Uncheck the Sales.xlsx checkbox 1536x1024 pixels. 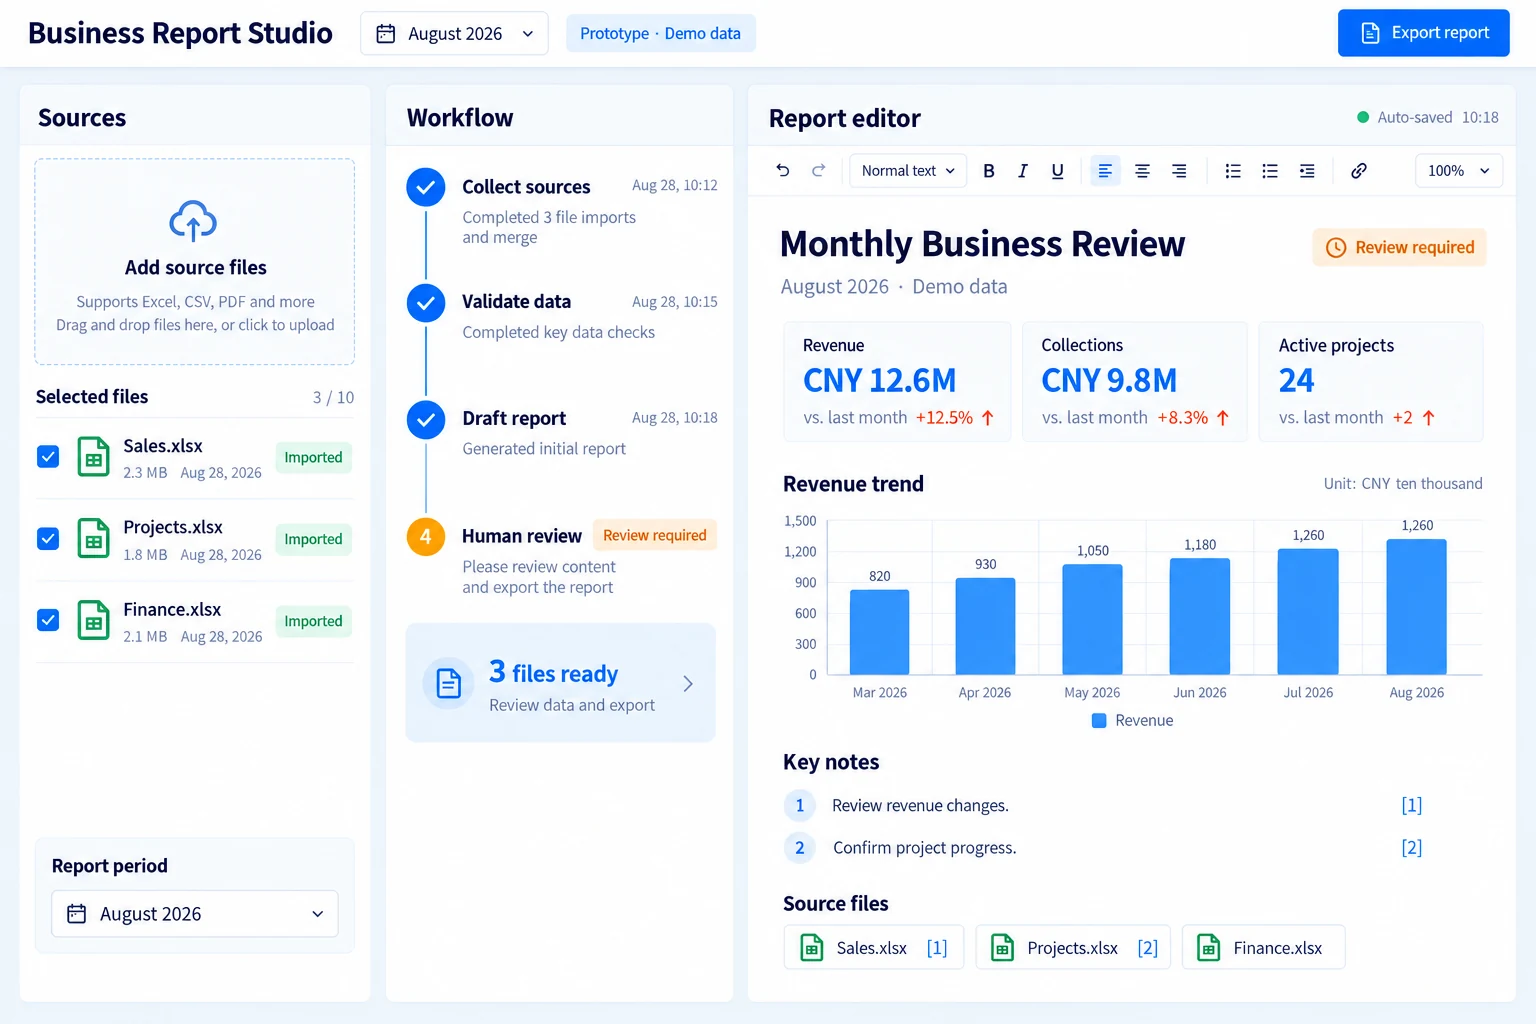click(x=48, y=457)
